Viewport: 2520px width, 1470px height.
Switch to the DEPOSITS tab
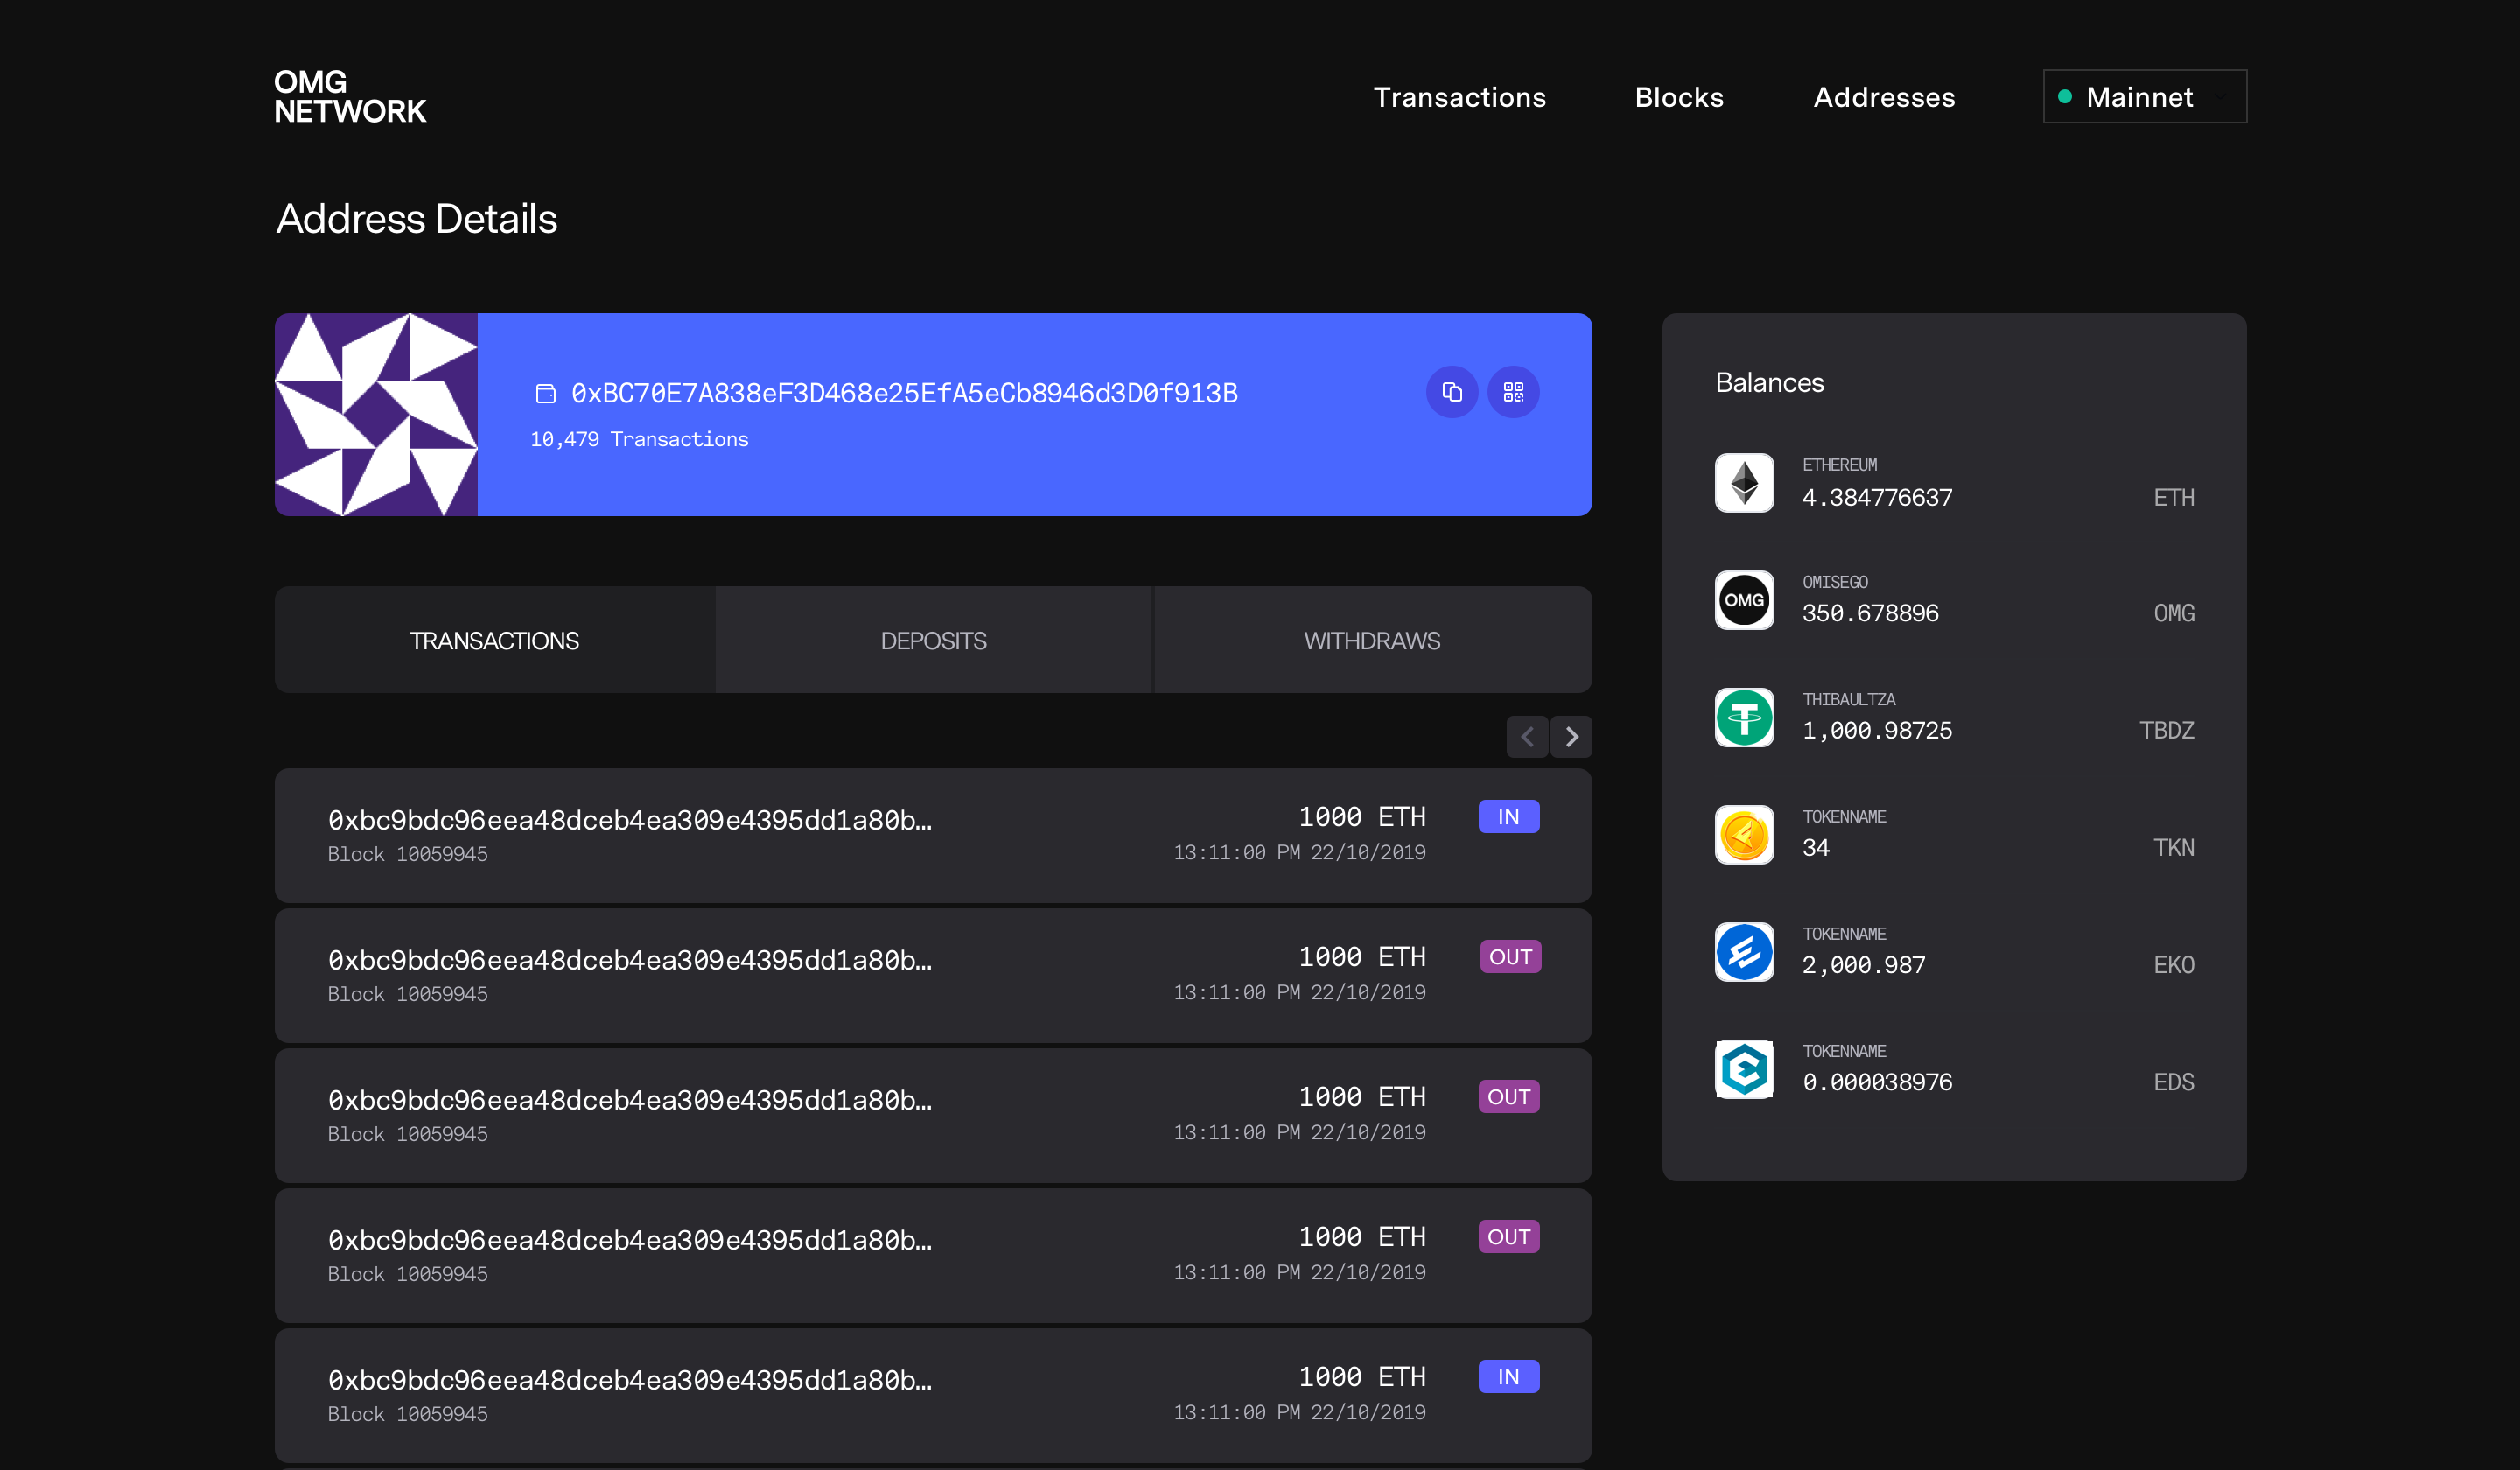coord(933,640)
